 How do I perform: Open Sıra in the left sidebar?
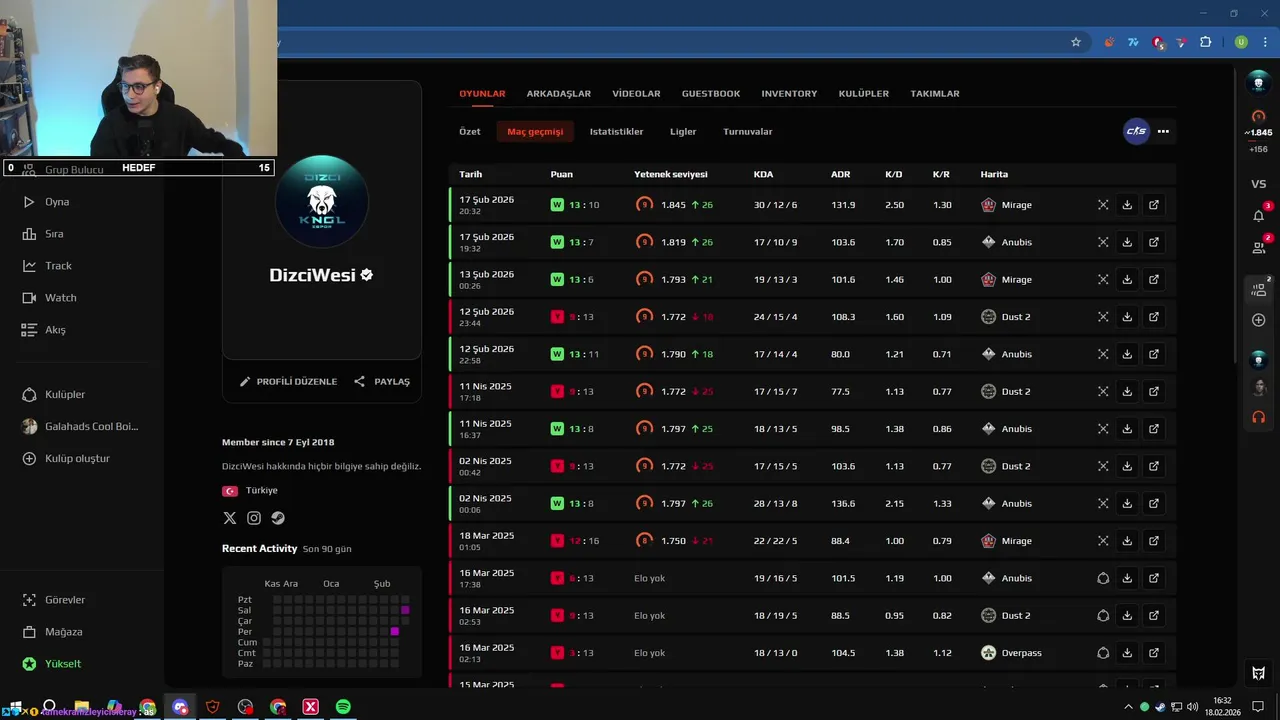[43, 234]
